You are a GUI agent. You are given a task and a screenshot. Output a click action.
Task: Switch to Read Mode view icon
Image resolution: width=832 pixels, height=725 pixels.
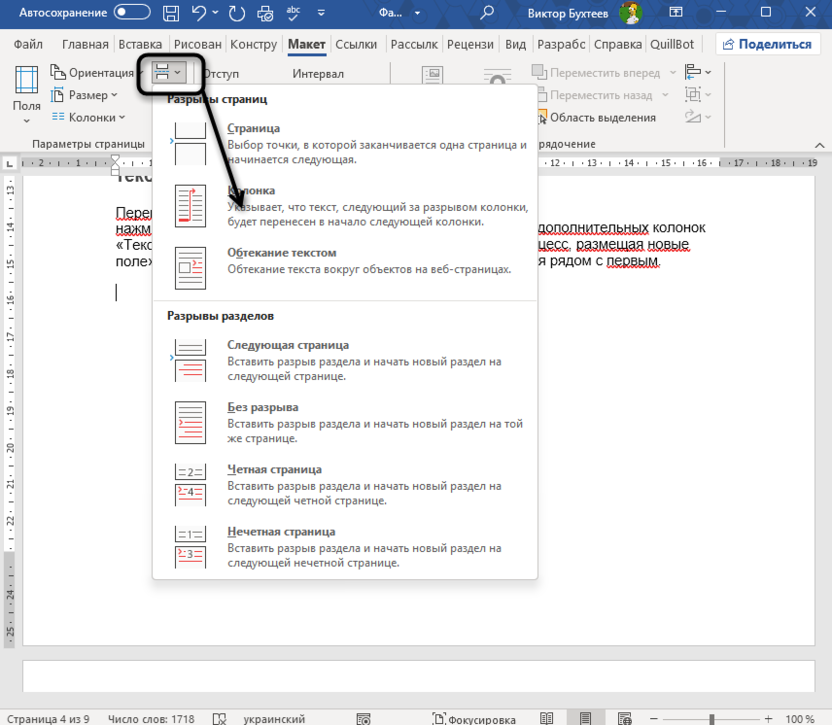click(x=547, y=718)
